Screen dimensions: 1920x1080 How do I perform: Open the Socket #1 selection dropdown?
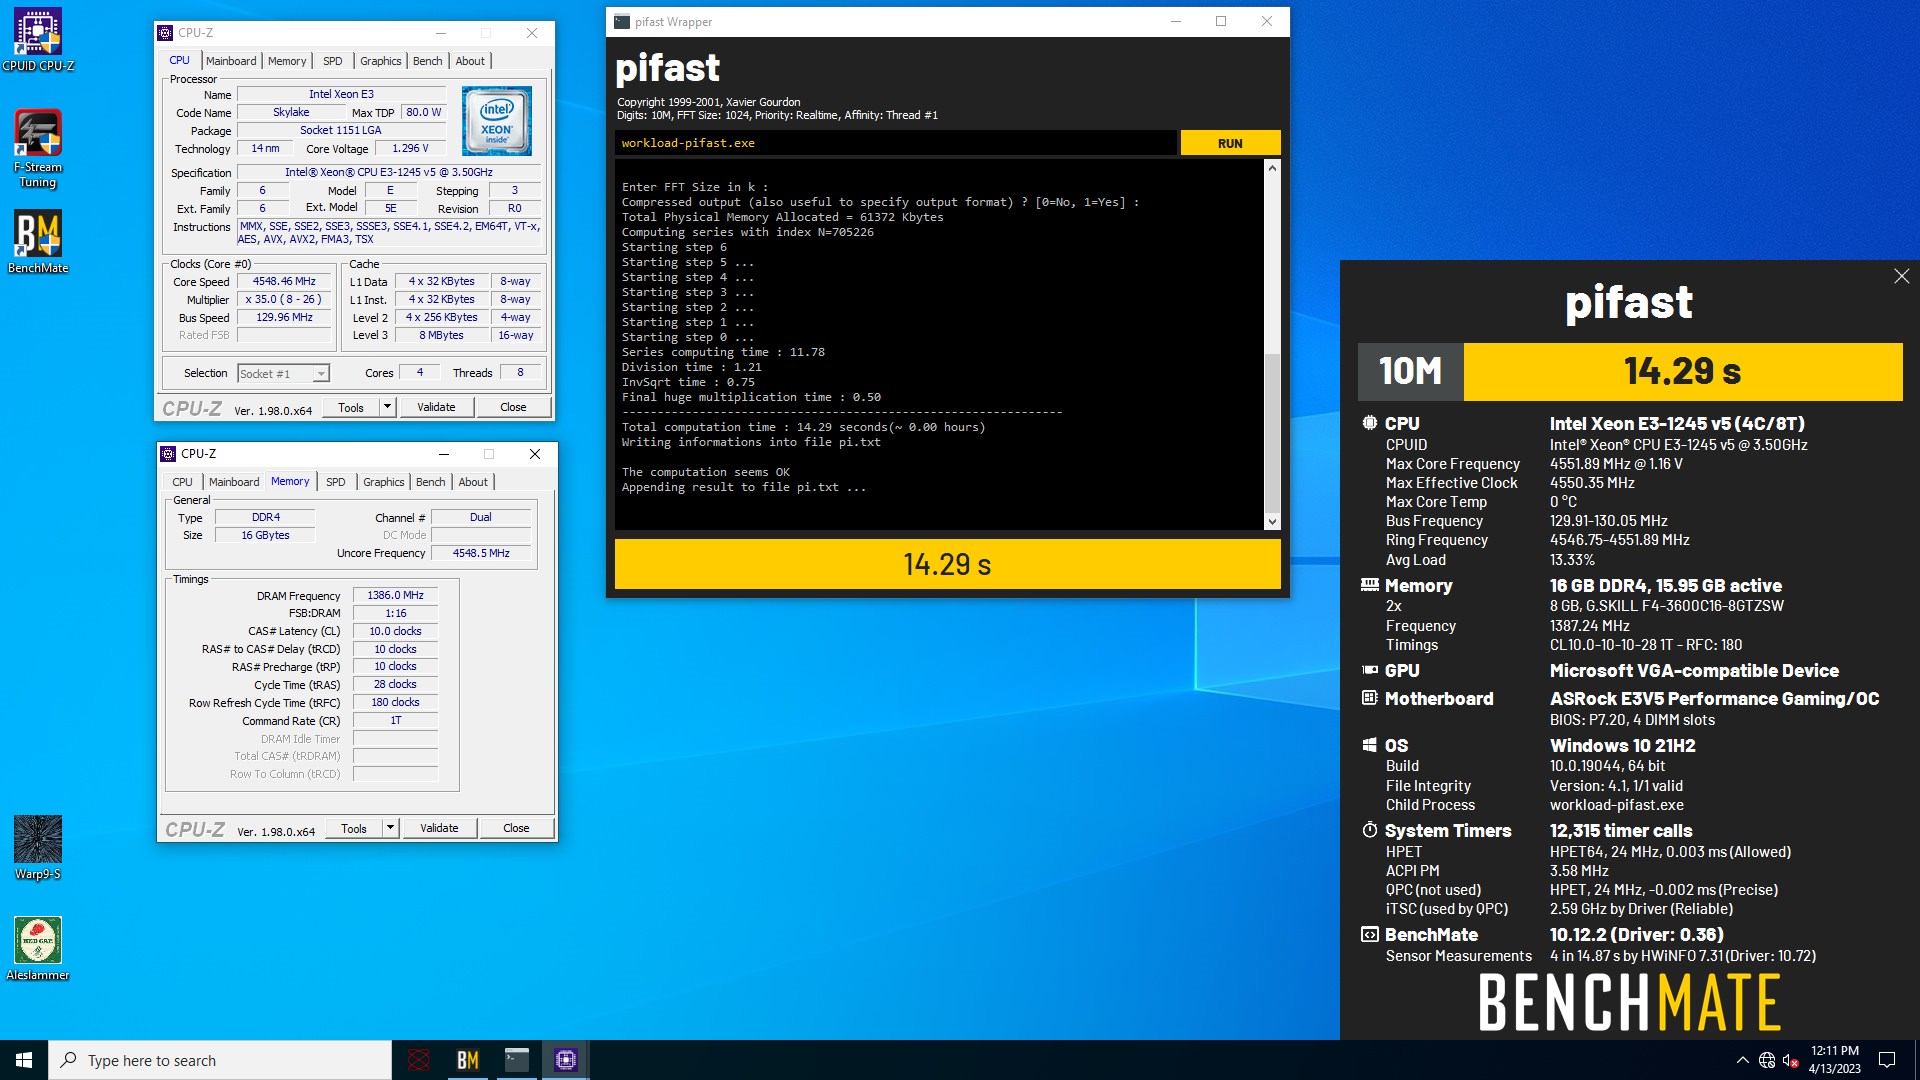(x=284, y=374)
